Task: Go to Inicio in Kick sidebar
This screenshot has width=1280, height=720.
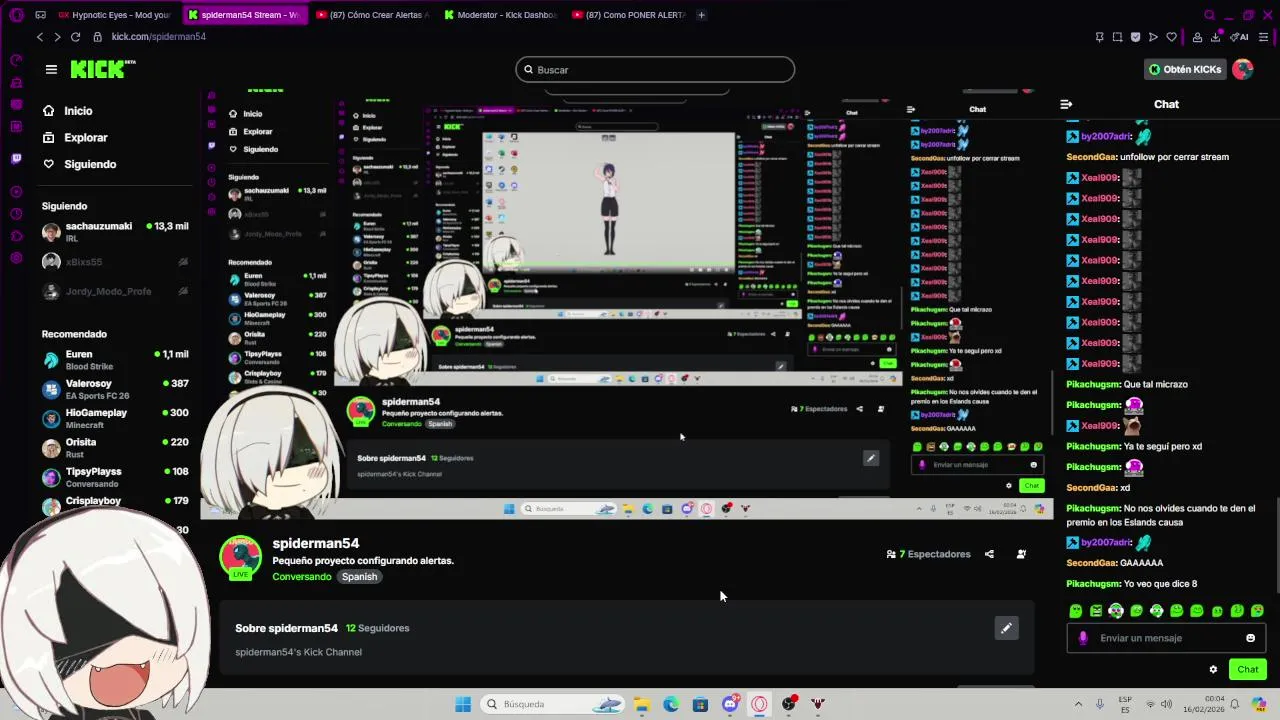Action: point(68,111)
